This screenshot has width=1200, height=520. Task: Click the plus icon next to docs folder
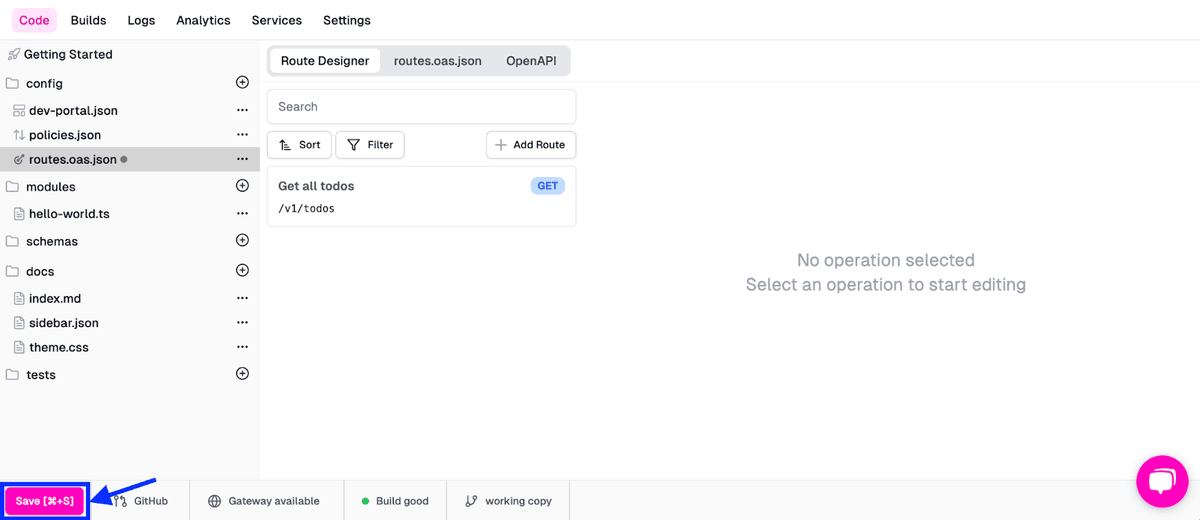[x=242, y=271]
